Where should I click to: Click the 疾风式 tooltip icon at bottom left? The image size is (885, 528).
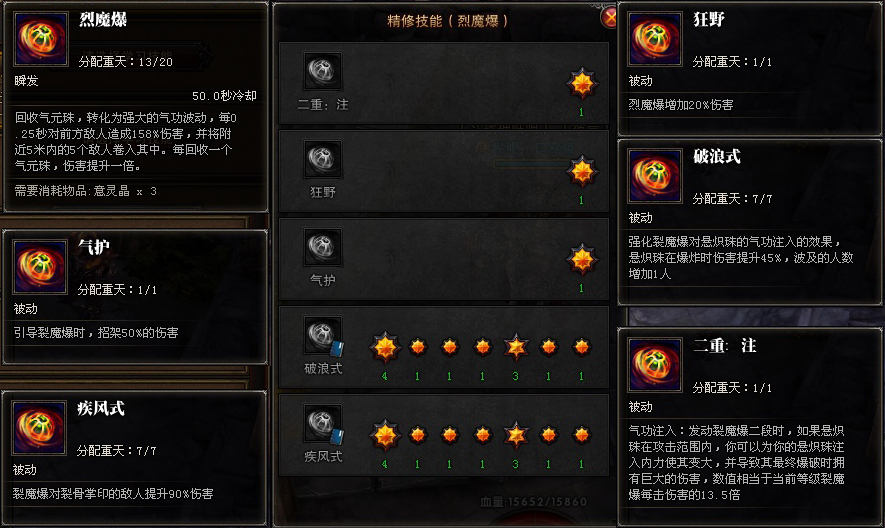(x=39, y=428)
